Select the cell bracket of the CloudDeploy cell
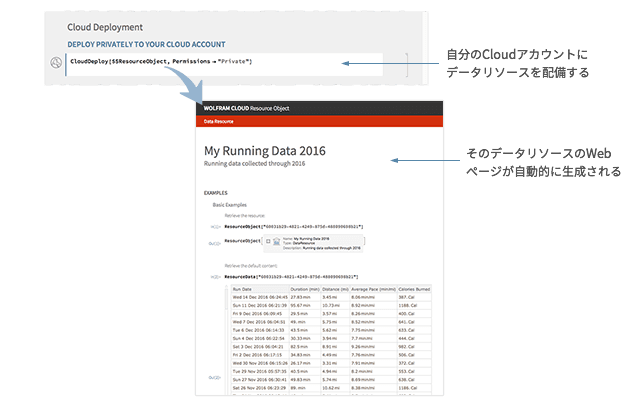638x416 pixels. point(406,64)
